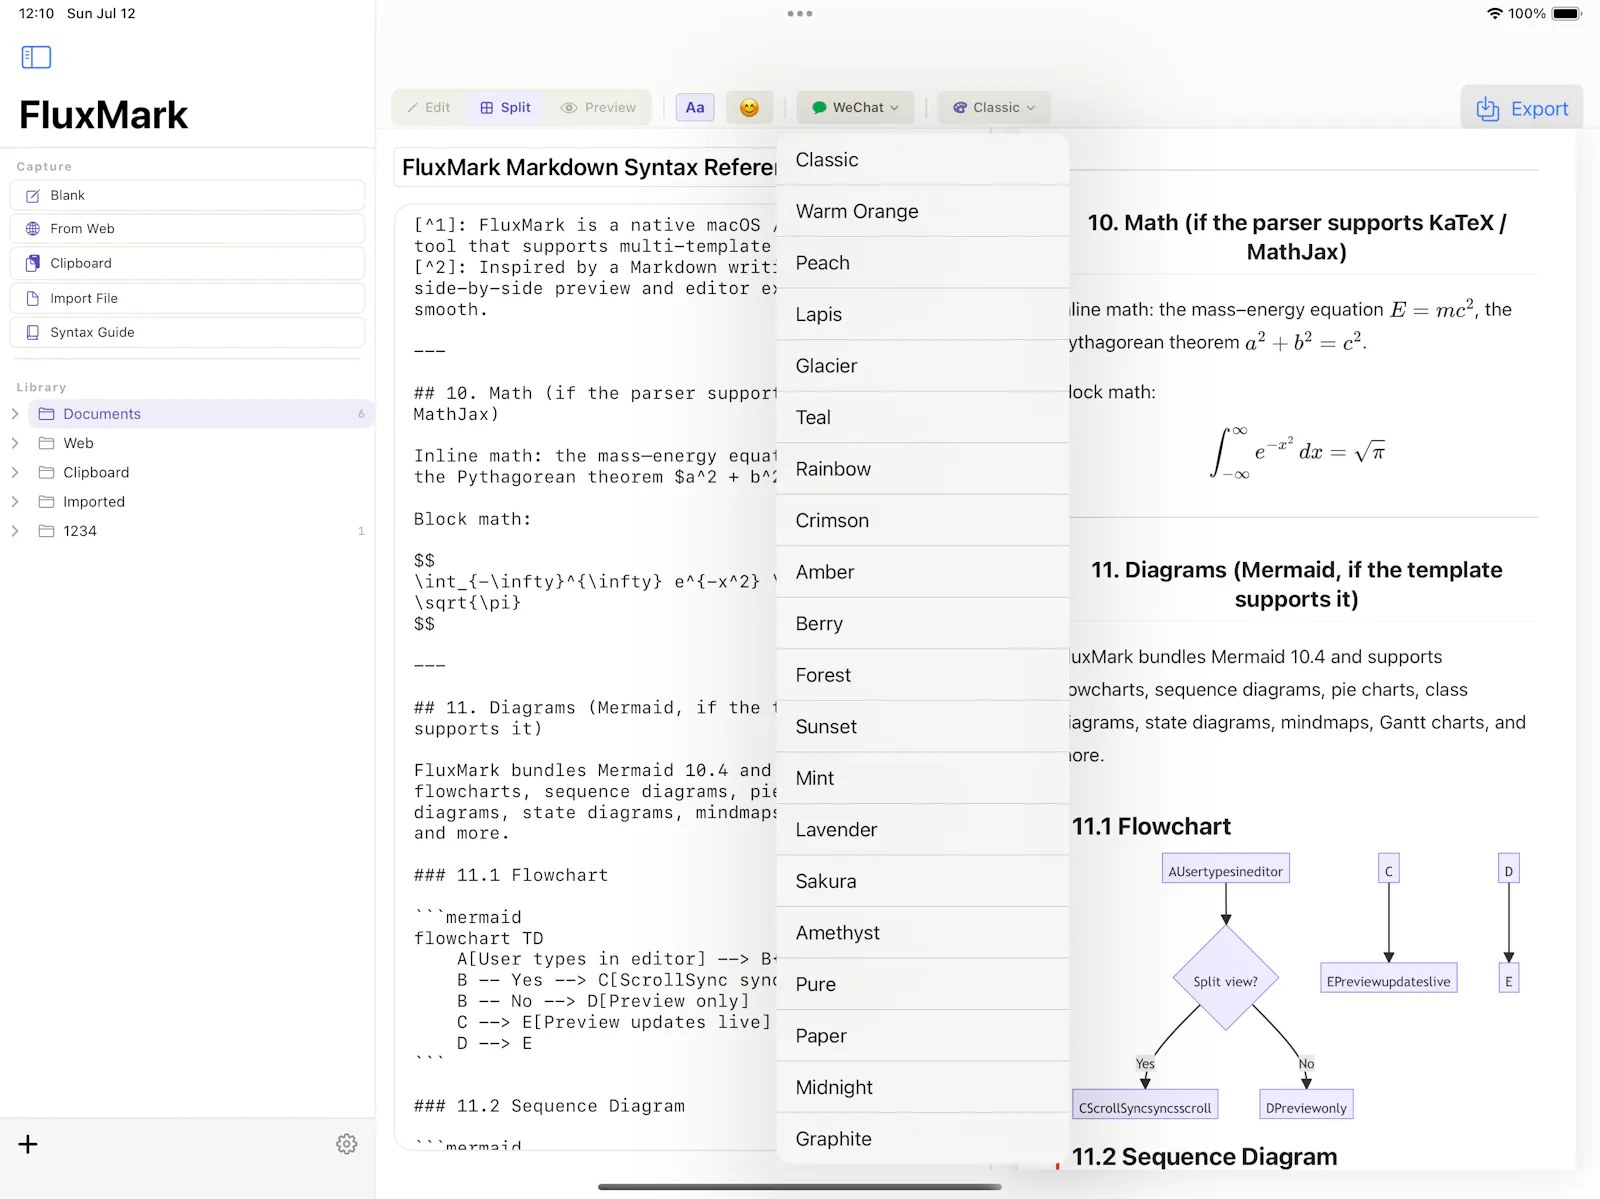Apply the Amethyst theme
This screenshot has width=1600, height=1199.
click(923, 933)
